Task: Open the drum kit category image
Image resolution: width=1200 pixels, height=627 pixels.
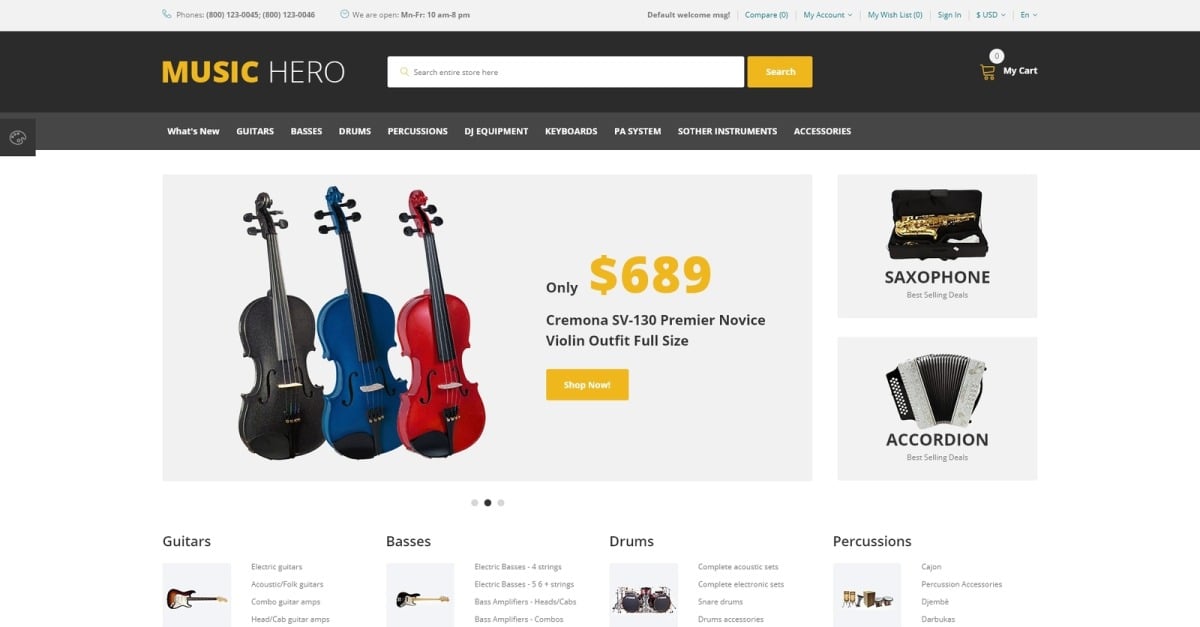Action: coord(643,598)
